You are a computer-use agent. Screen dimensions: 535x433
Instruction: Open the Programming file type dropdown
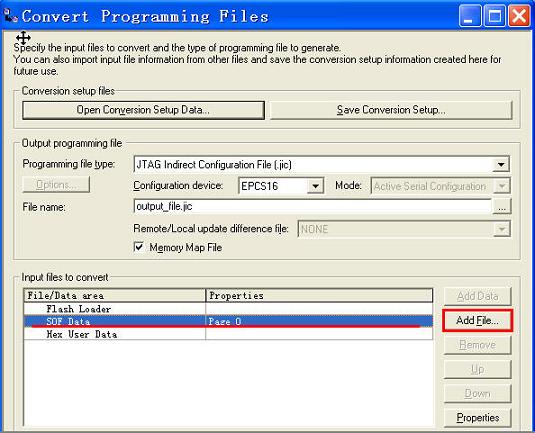coord(501,165)
